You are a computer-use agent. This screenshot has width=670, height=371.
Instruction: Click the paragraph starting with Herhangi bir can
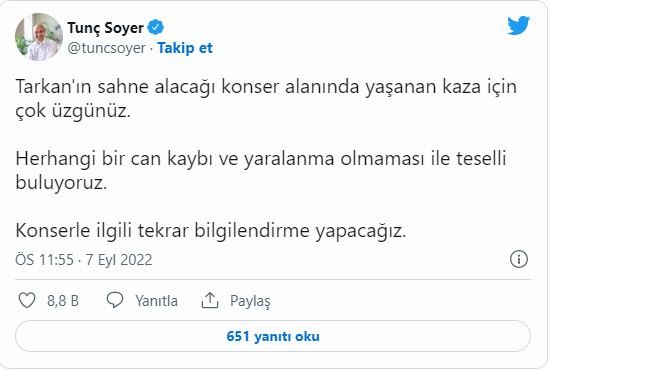click(x=261, y=171)
